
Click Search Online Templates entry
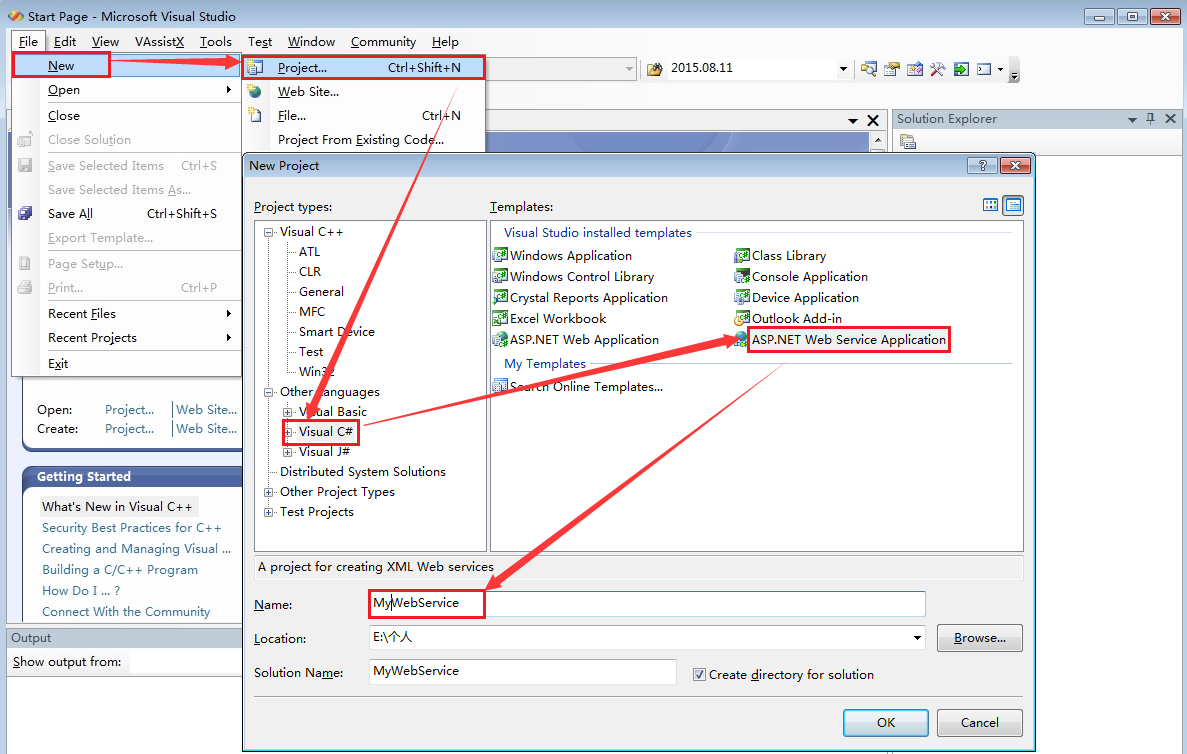(x=578, y=387)
